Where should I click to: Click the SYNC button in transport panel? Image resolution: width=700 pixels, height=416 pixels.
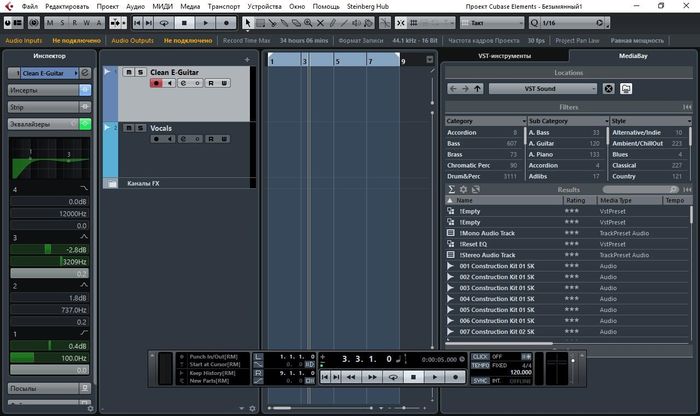point(480,381)
